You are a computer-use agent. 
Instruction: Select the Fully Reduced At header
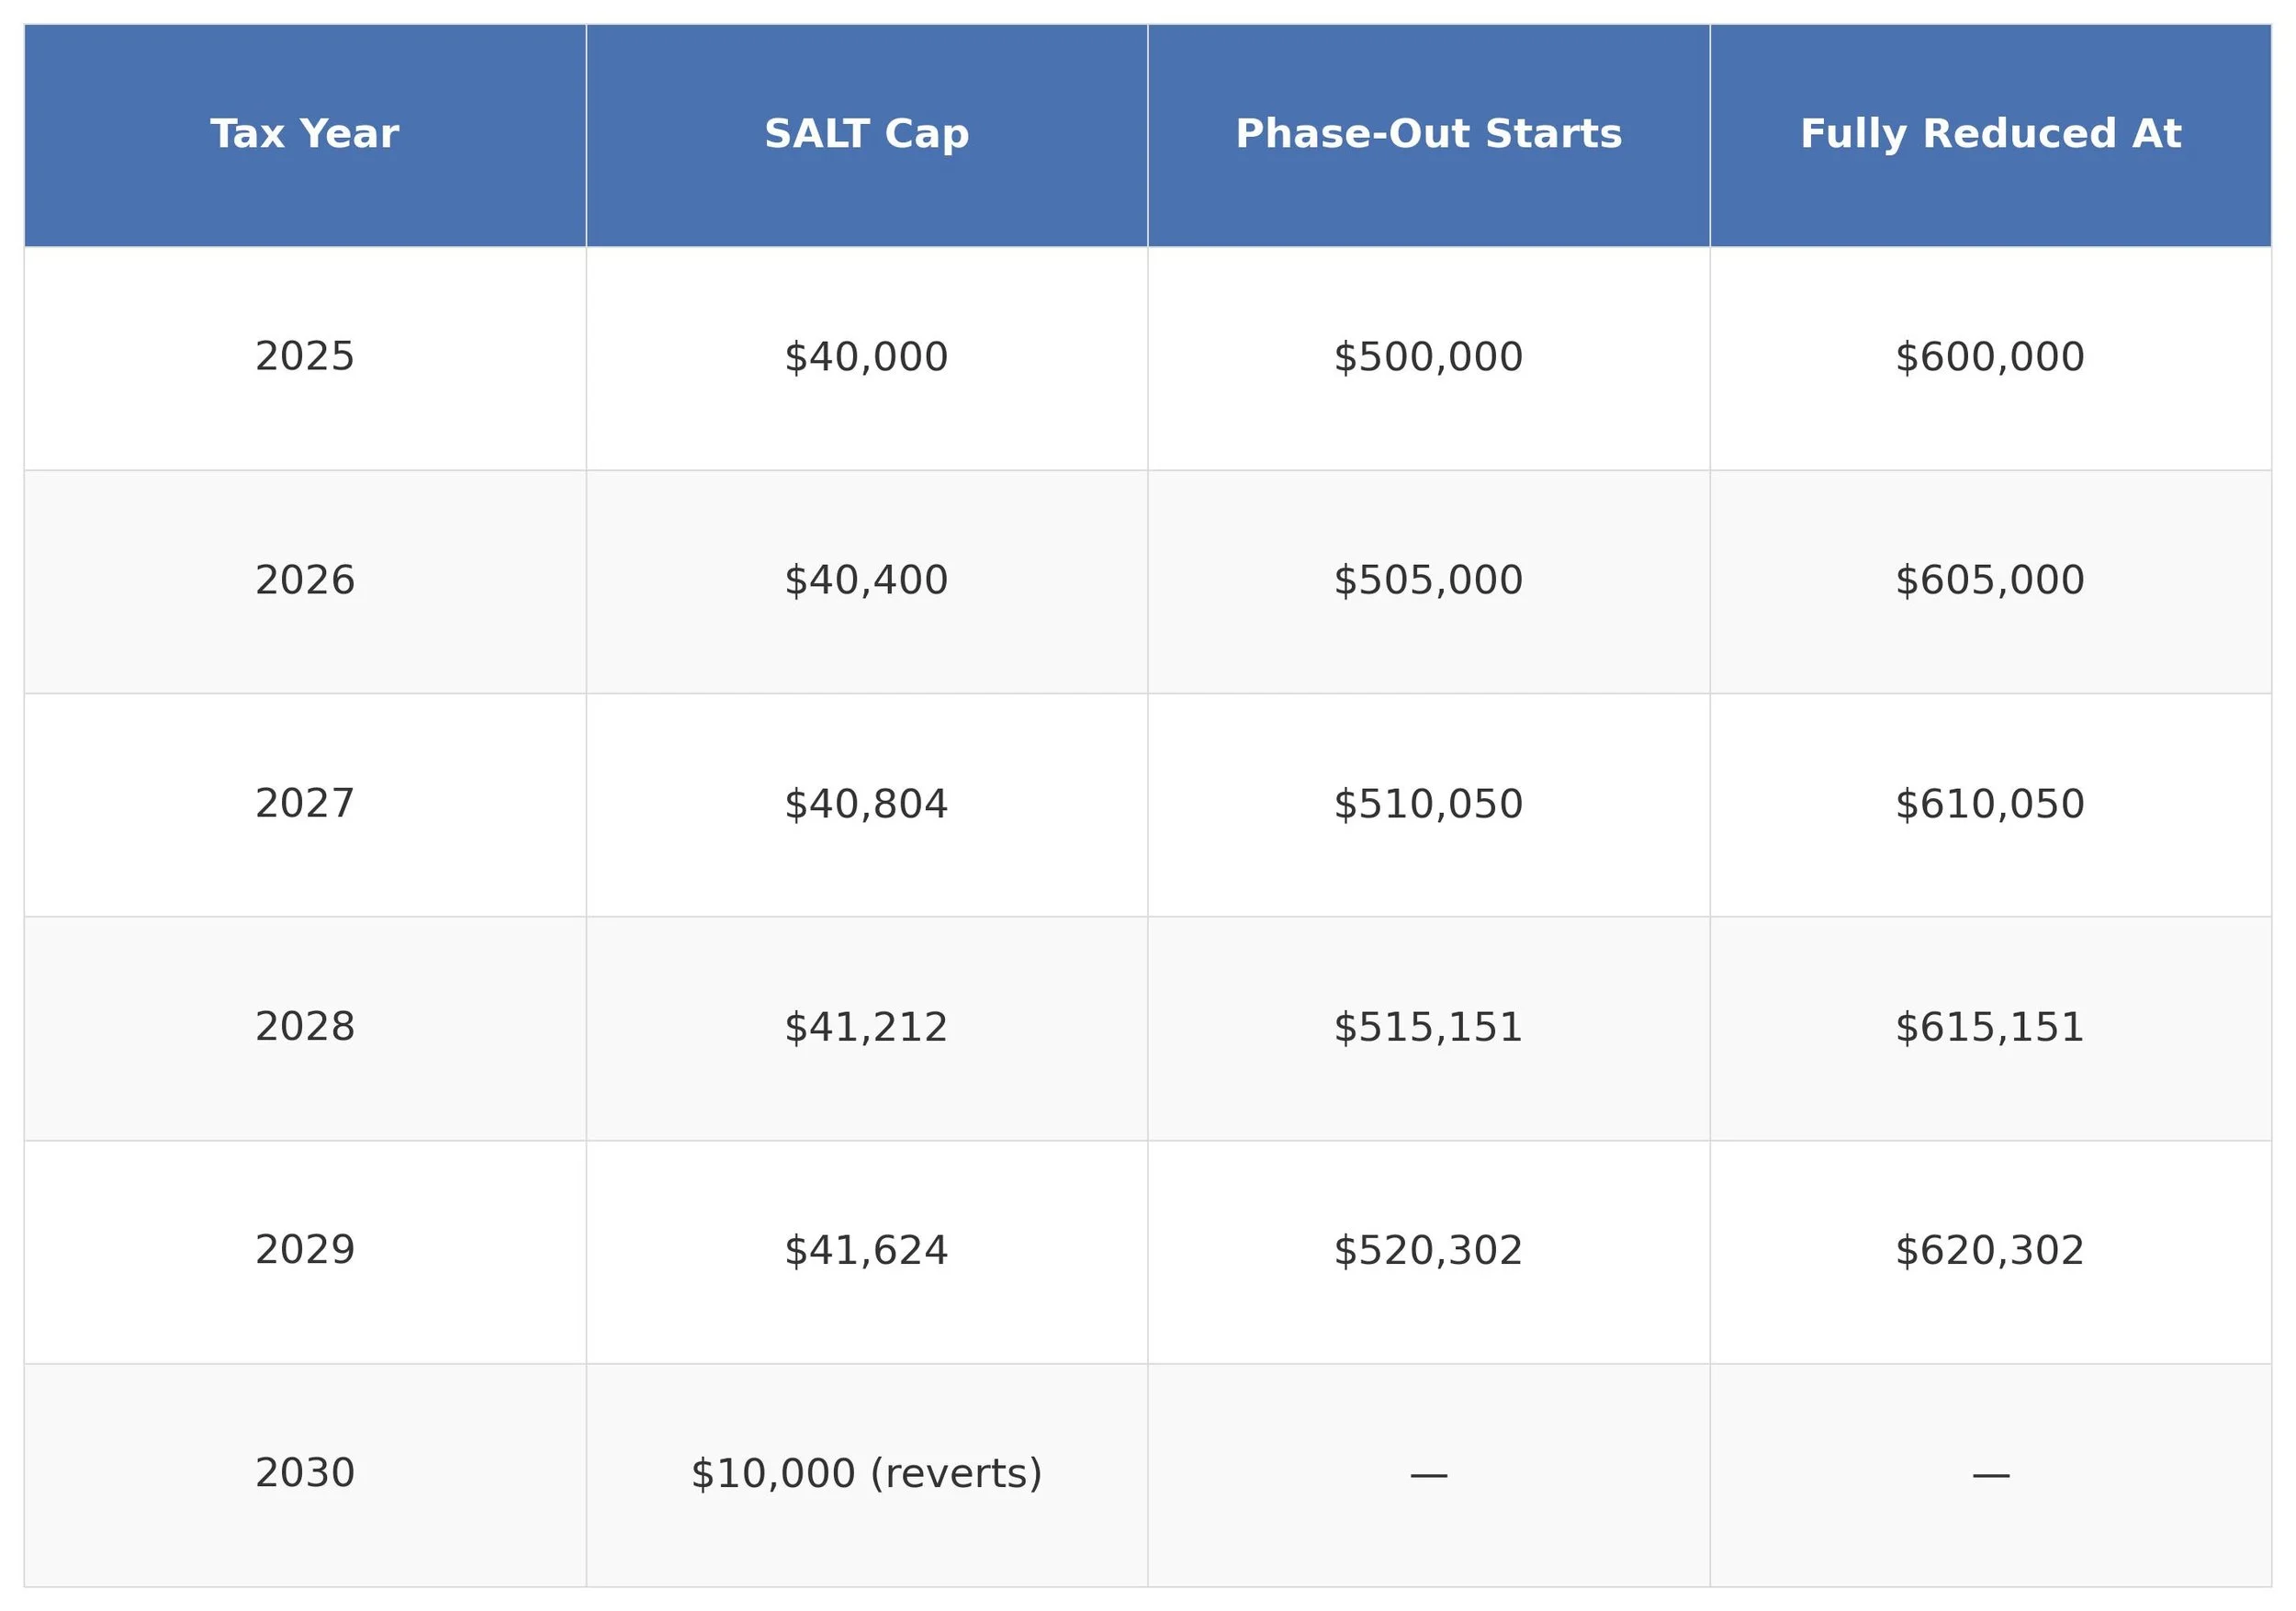pos(1990,134)
